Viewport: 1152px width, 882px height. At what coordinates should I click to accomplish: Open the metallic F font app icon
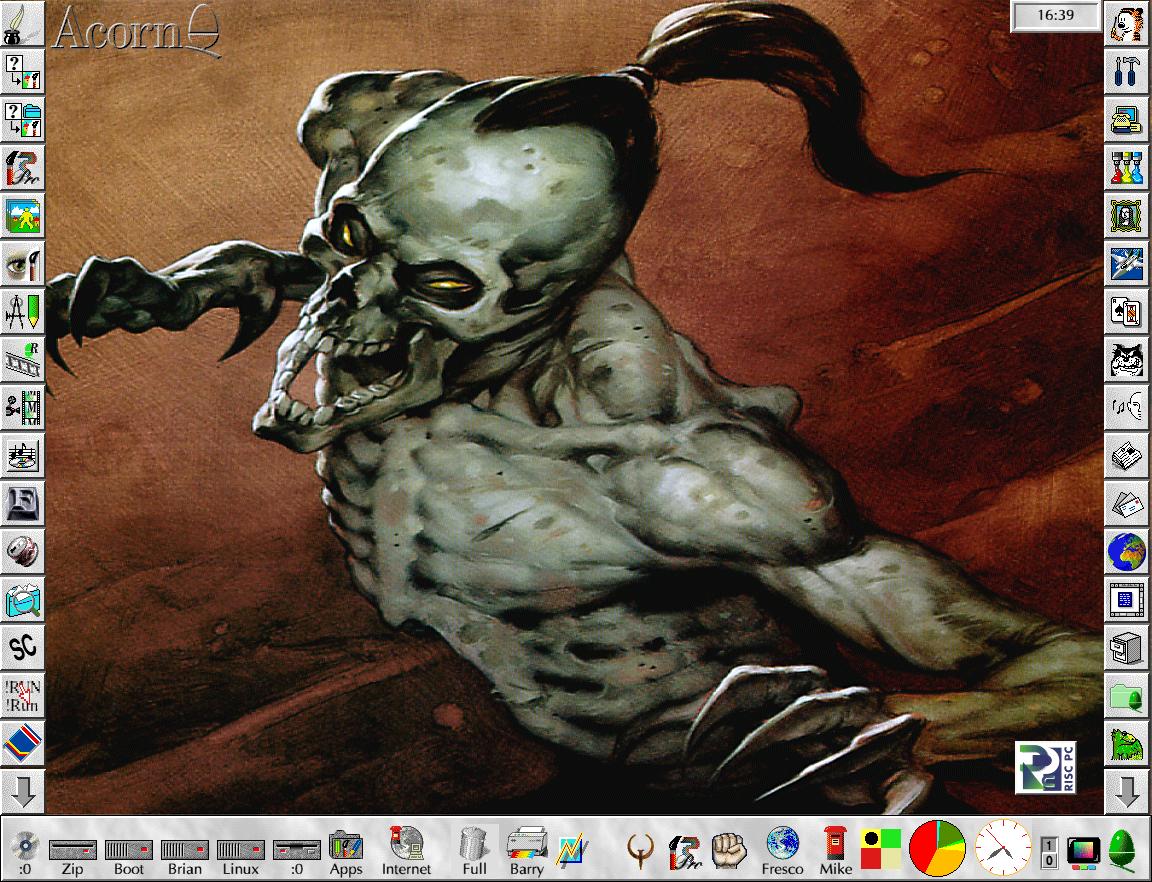tap(22, 503)
